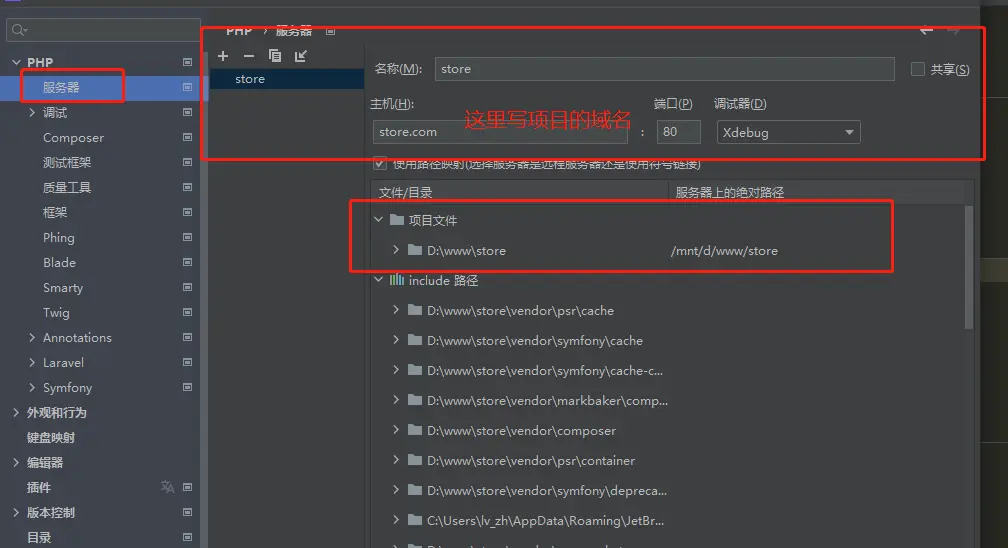Click project-level icon beside PHP row
The height and width of the screenshot is (548, 1008).
(x=187, y=62)
